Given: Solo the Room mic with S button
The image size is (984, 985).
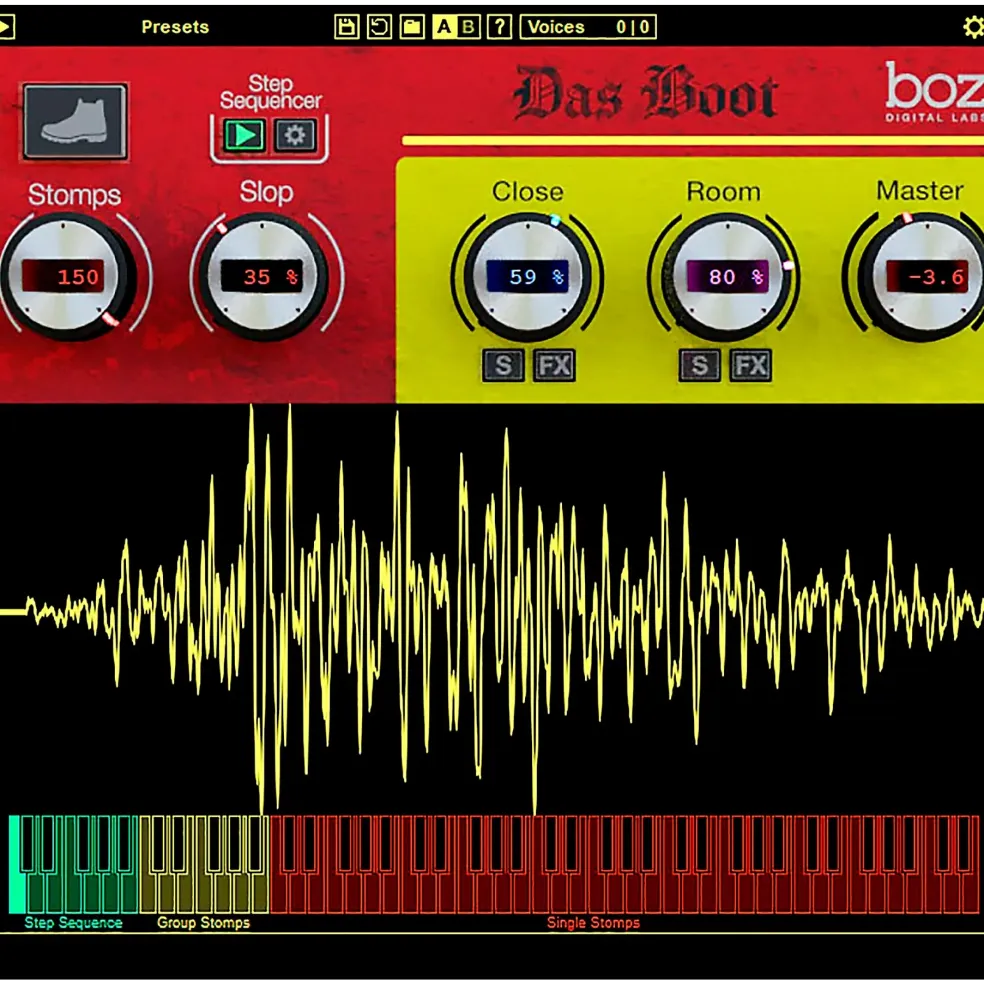Looking at the screenshot, I should point(699,365).
